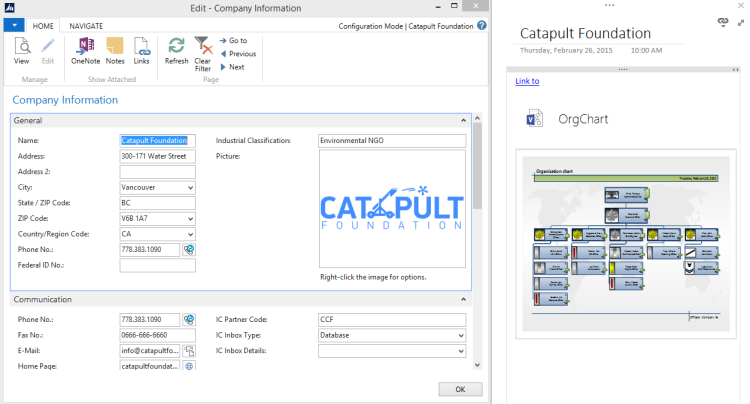
Task: Switch to the NAVIGATE ribbon tab
Action: [x=86, y=26]
